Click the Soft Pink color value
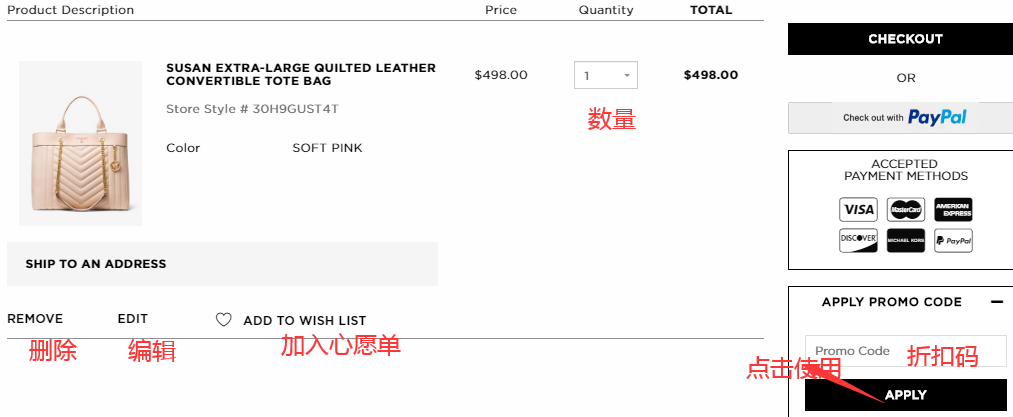The image size is (1013, 417). tap(327, 148)
